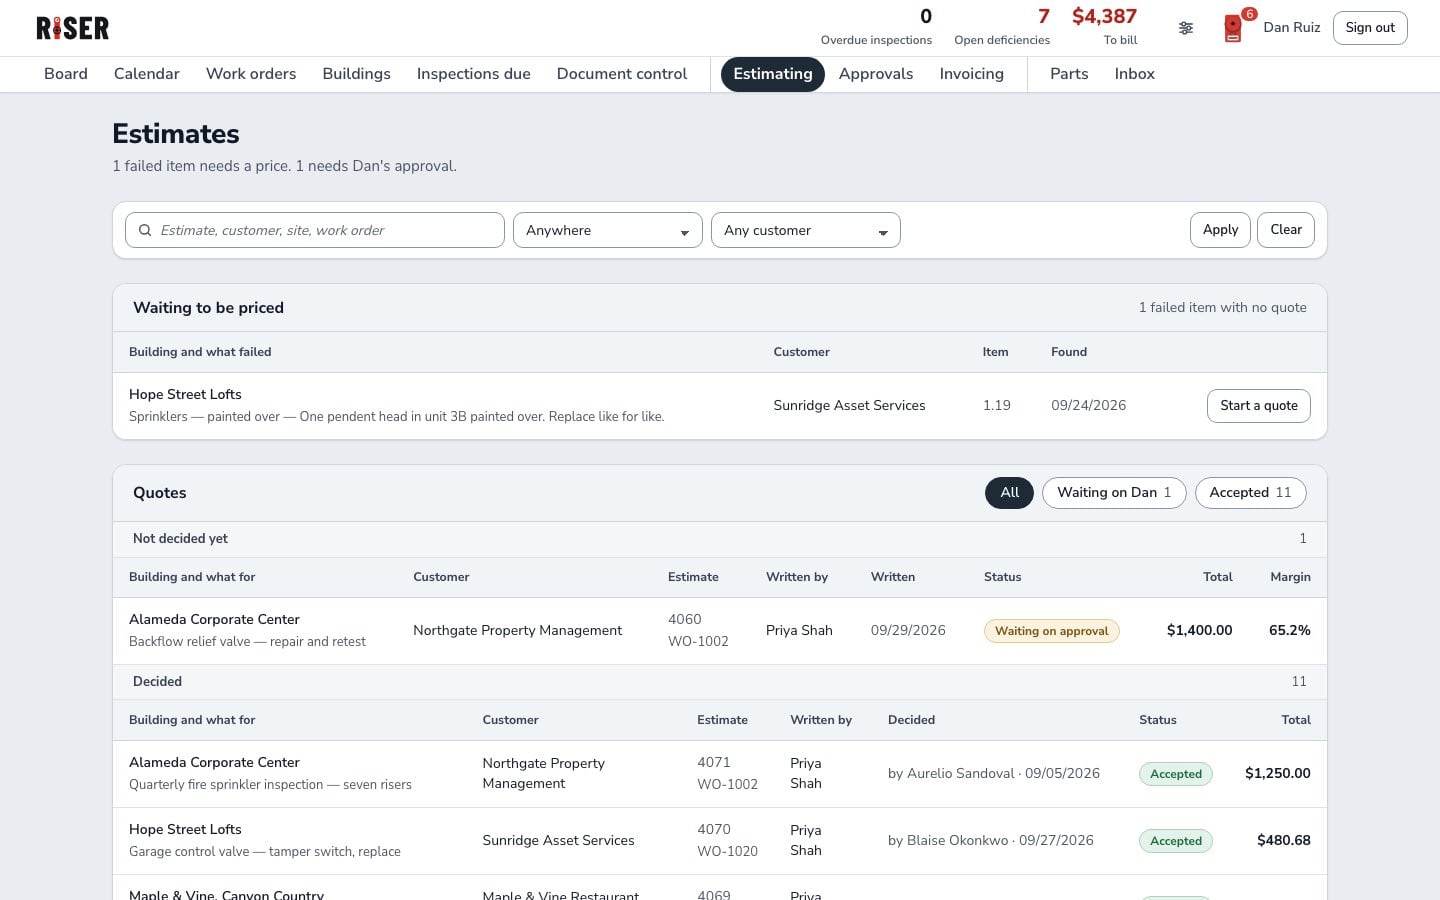Switch to the Invoicing tab
This screenshot has height=900, width=1440.
(x=972, y=74)
